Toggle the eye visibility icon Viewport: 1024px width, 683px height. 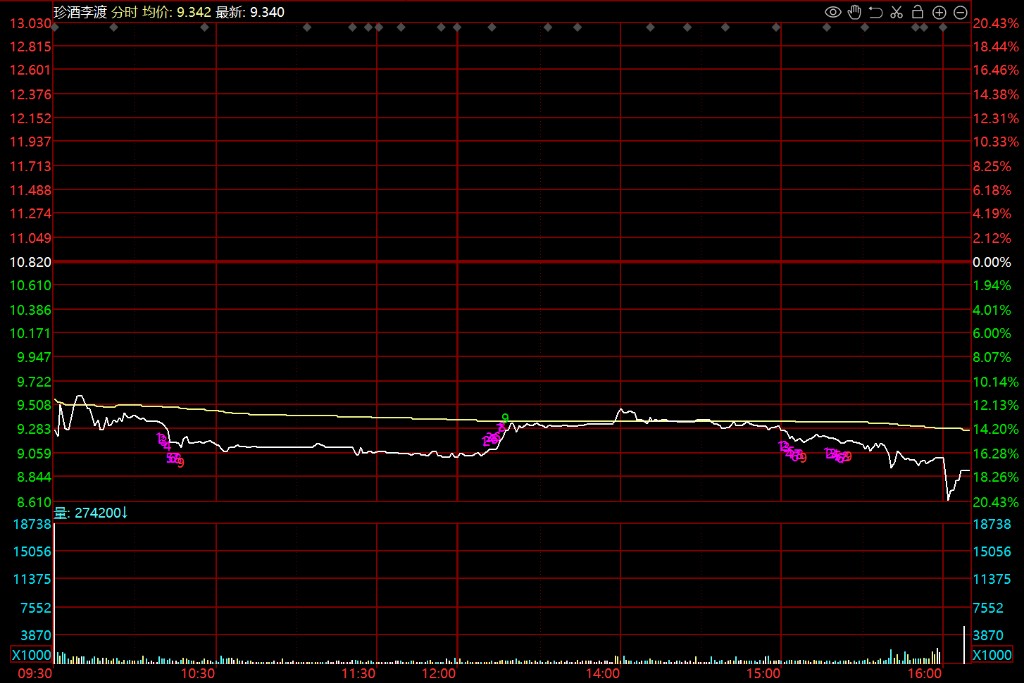832,12
